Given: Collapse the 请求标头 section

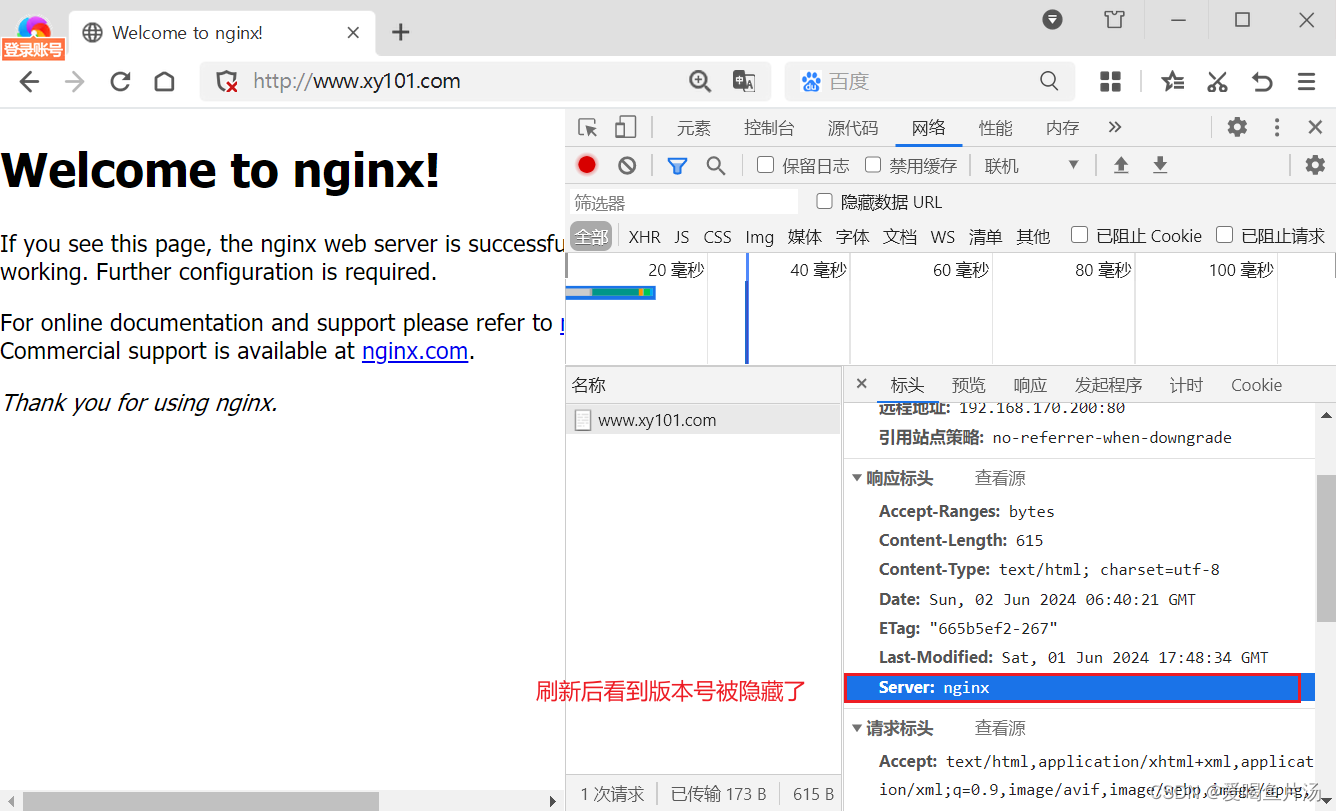Looking at the screenshot, I should pyautogui.click(x=857, y=727).
